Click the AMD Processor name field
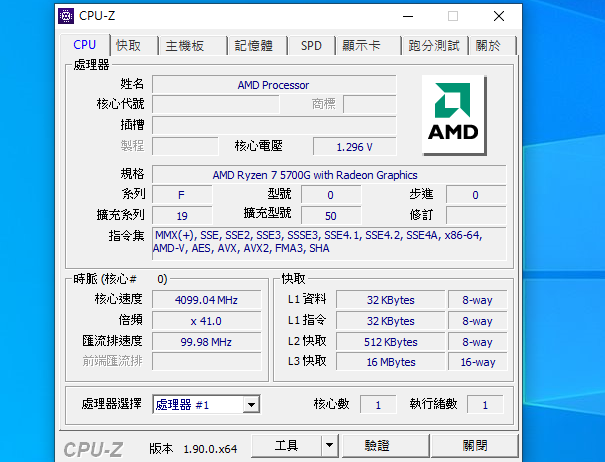 pos(274,85)
